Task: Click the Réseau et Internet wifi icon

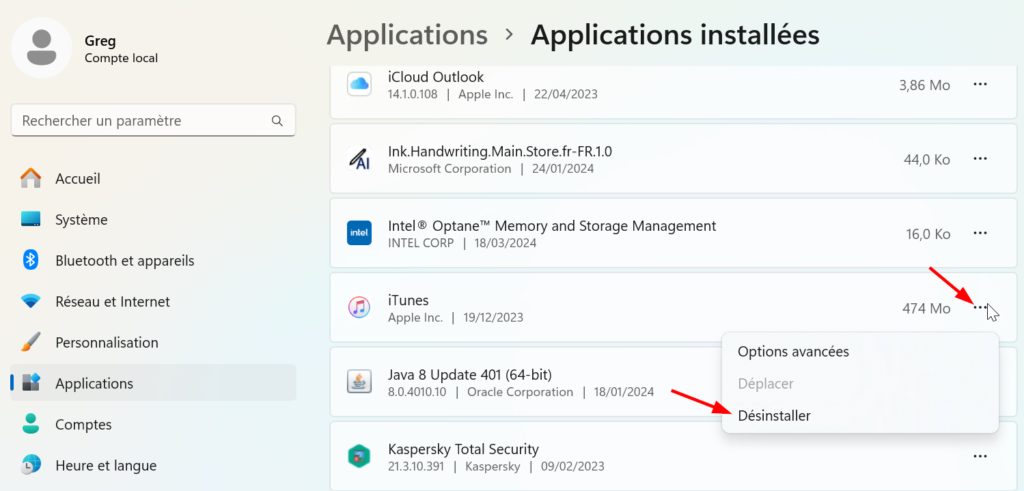Action: click(x=31, y=302)
